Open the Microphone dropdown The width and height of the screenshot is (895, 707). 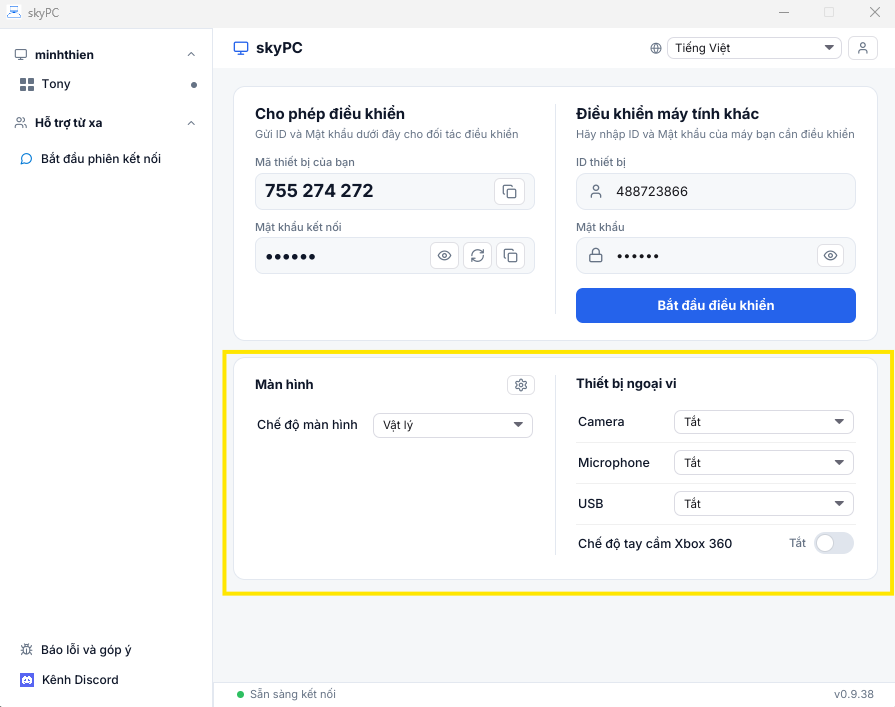pyautogui.click(x=764, y=463)
